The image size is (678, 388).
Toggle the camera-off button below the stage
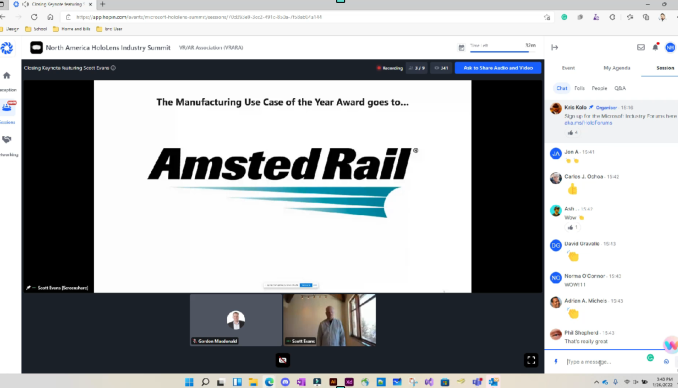click(x=283, y=360)
